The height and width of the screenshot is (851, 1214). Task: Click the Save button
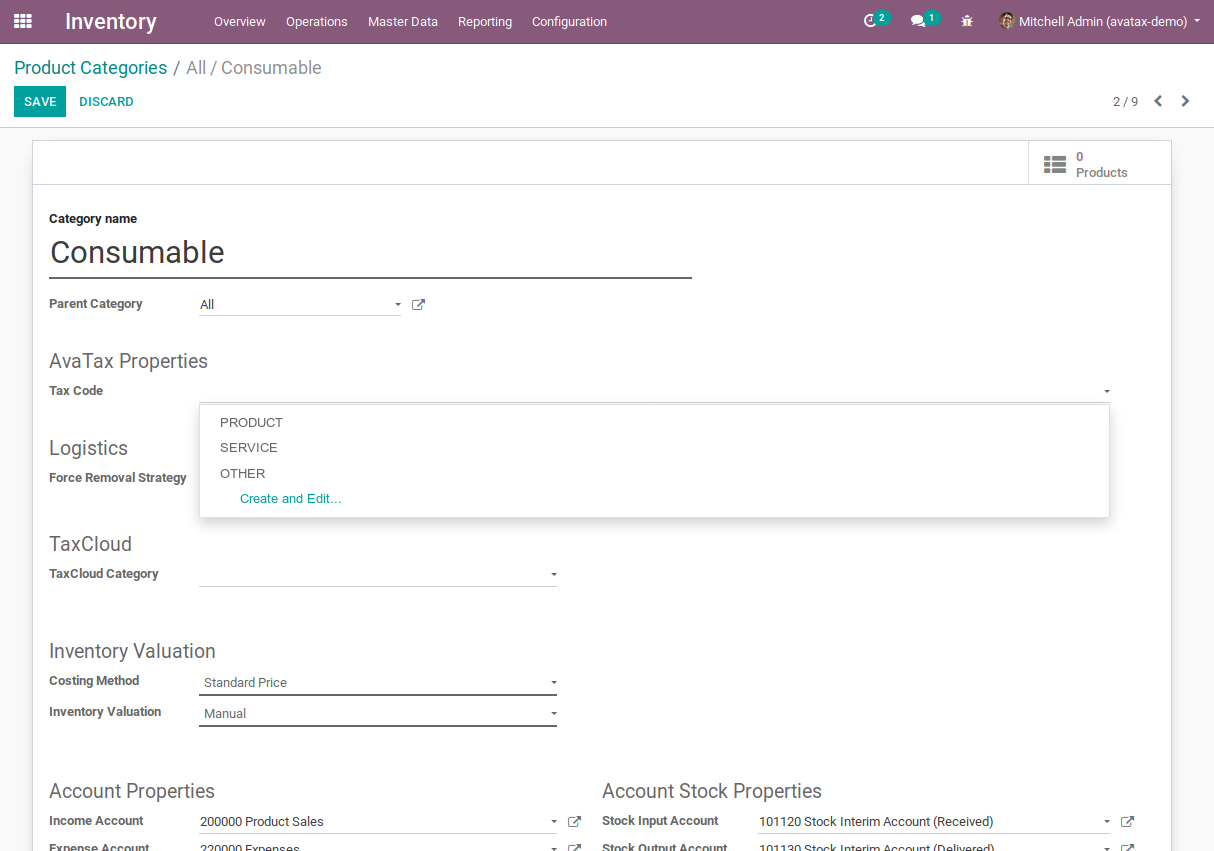(40, 101)
